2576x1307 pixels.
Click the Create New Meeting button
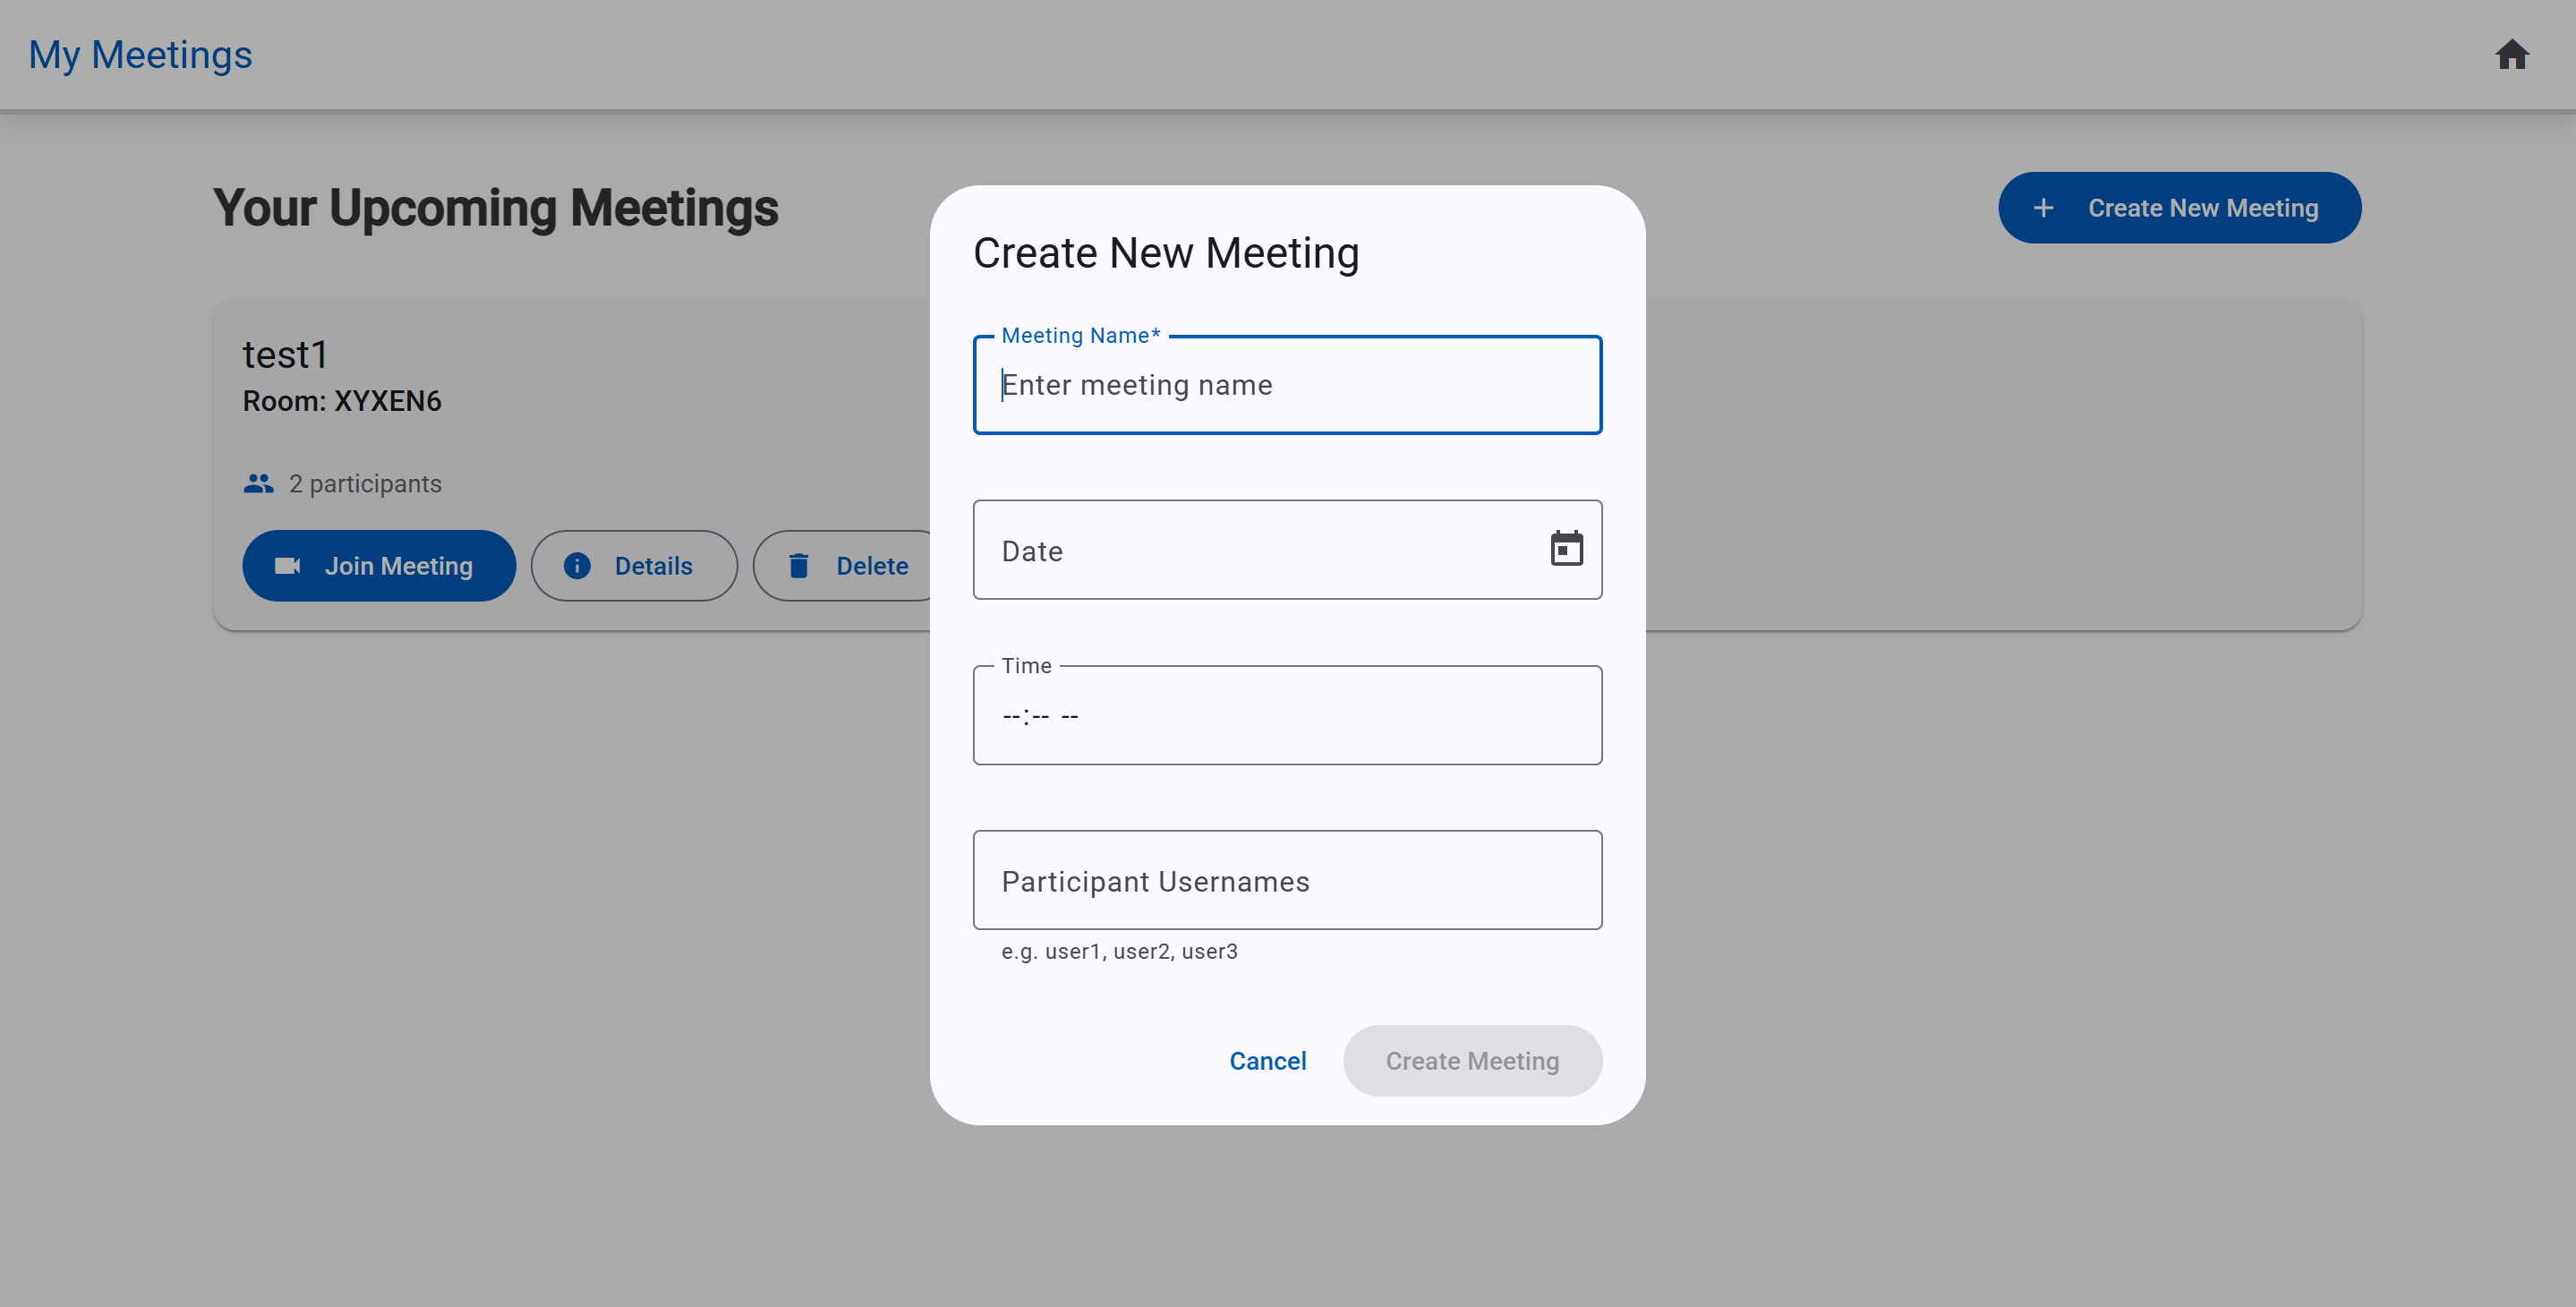click(x=2179, y=208)
